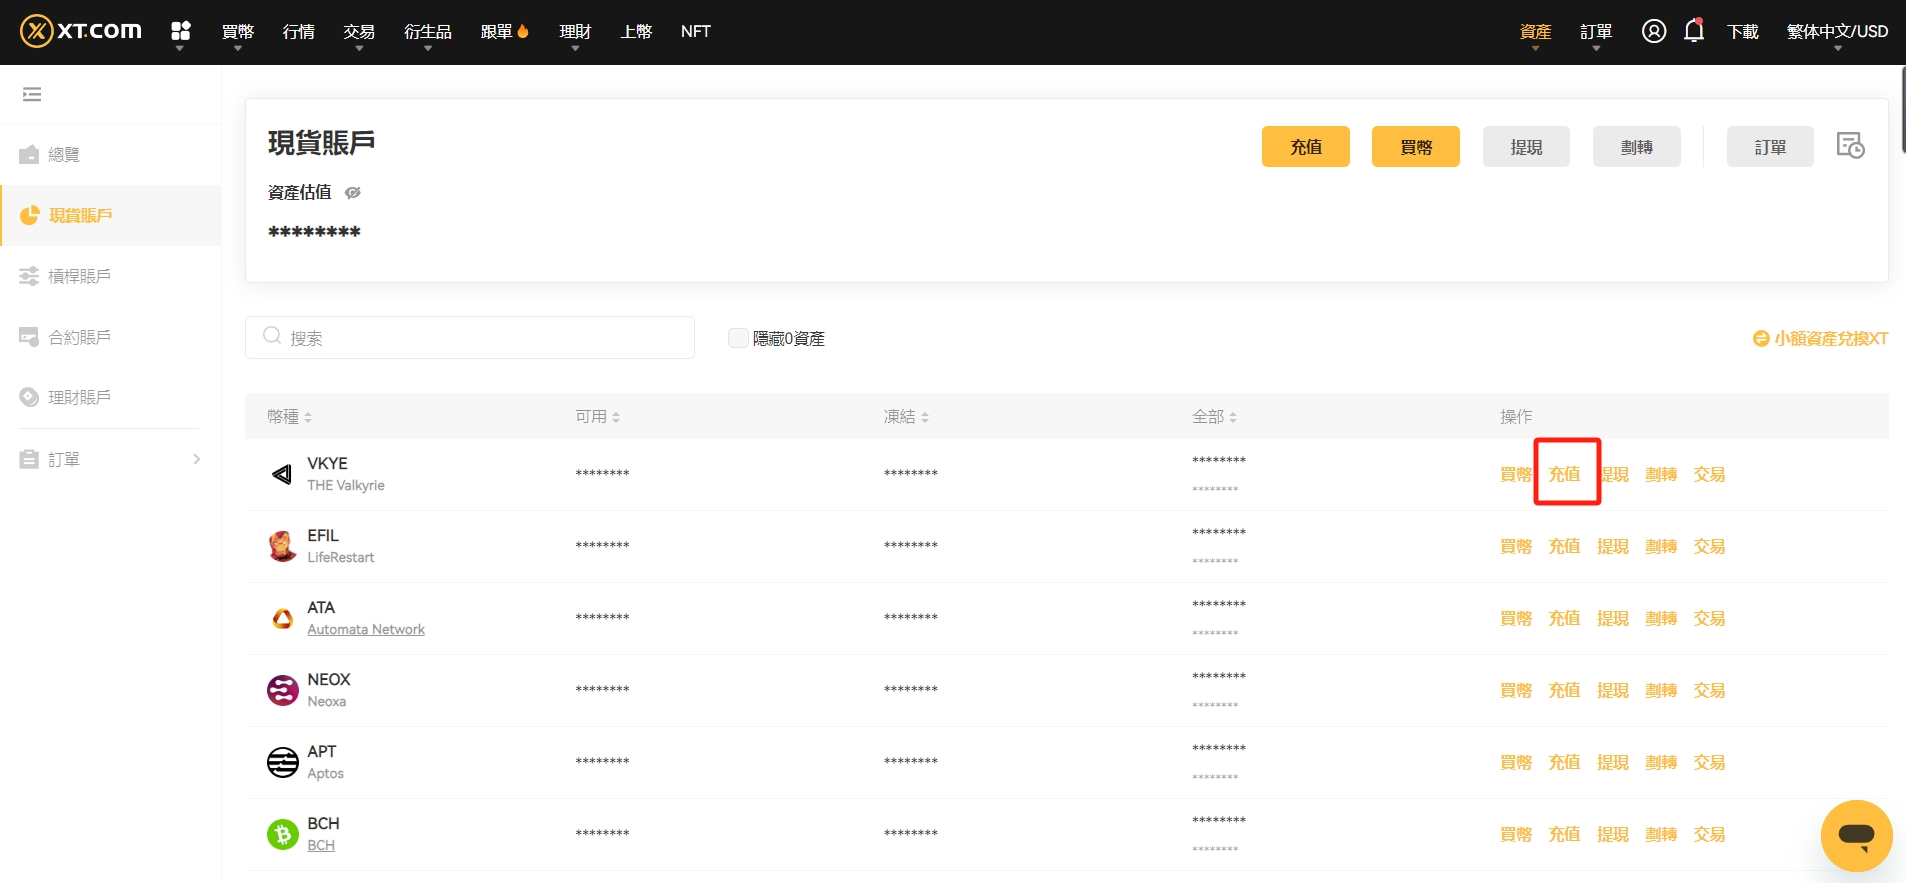Sort the table by 可用 column
This screenshot has height=883, width=1906.
coord(597,416)
